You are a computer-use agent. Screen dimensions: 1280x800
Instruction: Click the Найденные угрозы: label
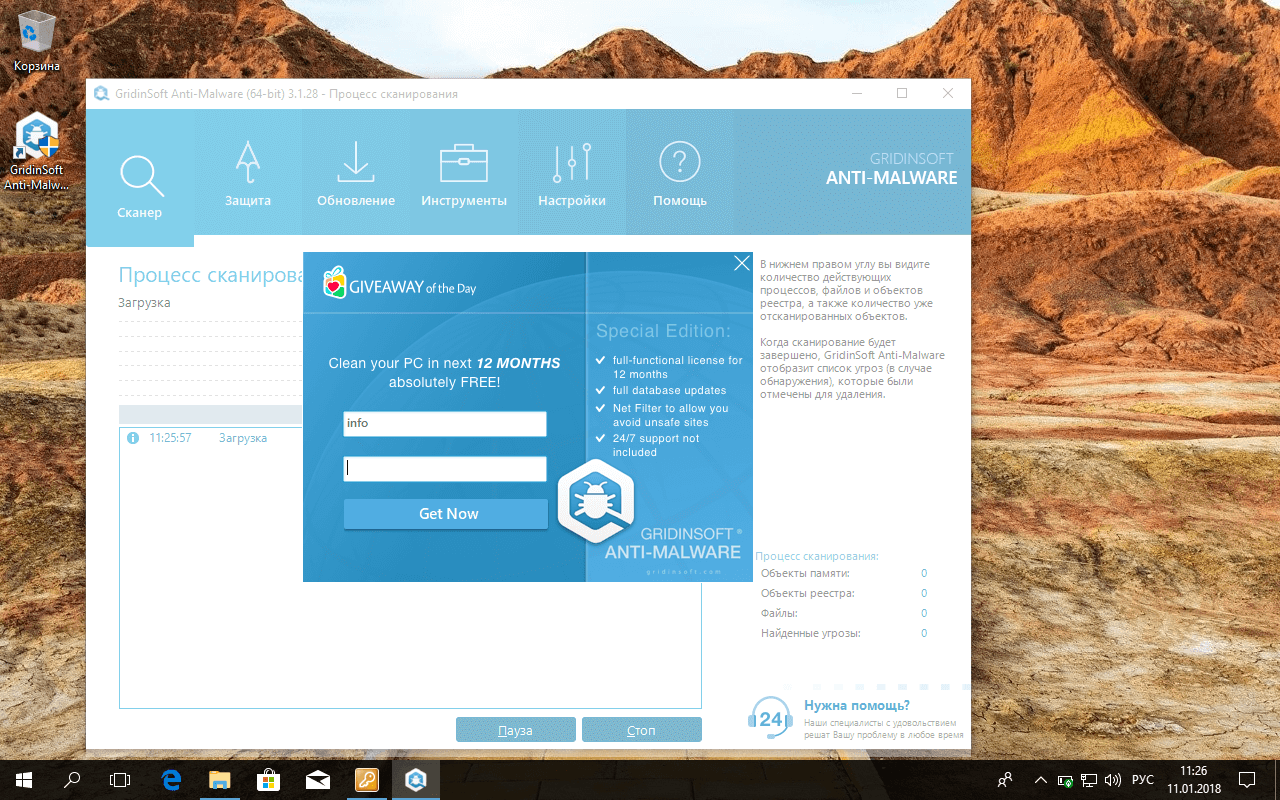click(x=810, y=633)
